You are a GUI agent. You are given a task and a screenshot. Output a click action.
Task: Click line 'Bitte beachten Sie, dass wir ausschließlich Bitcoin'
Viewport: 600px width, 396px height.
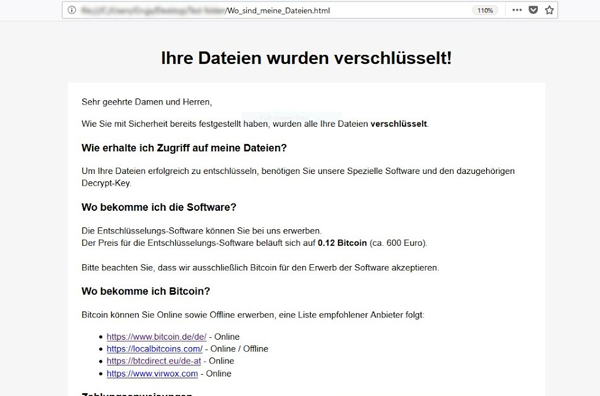260,268
